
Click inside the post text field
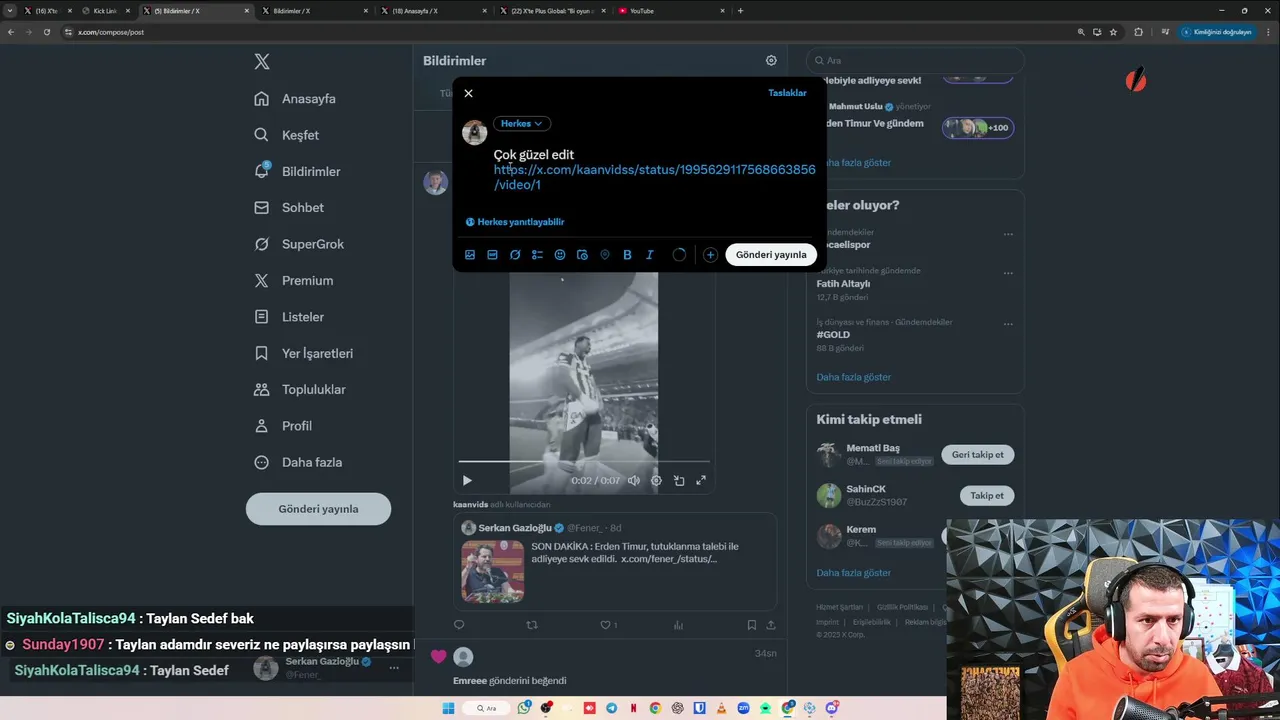point(655,170)
